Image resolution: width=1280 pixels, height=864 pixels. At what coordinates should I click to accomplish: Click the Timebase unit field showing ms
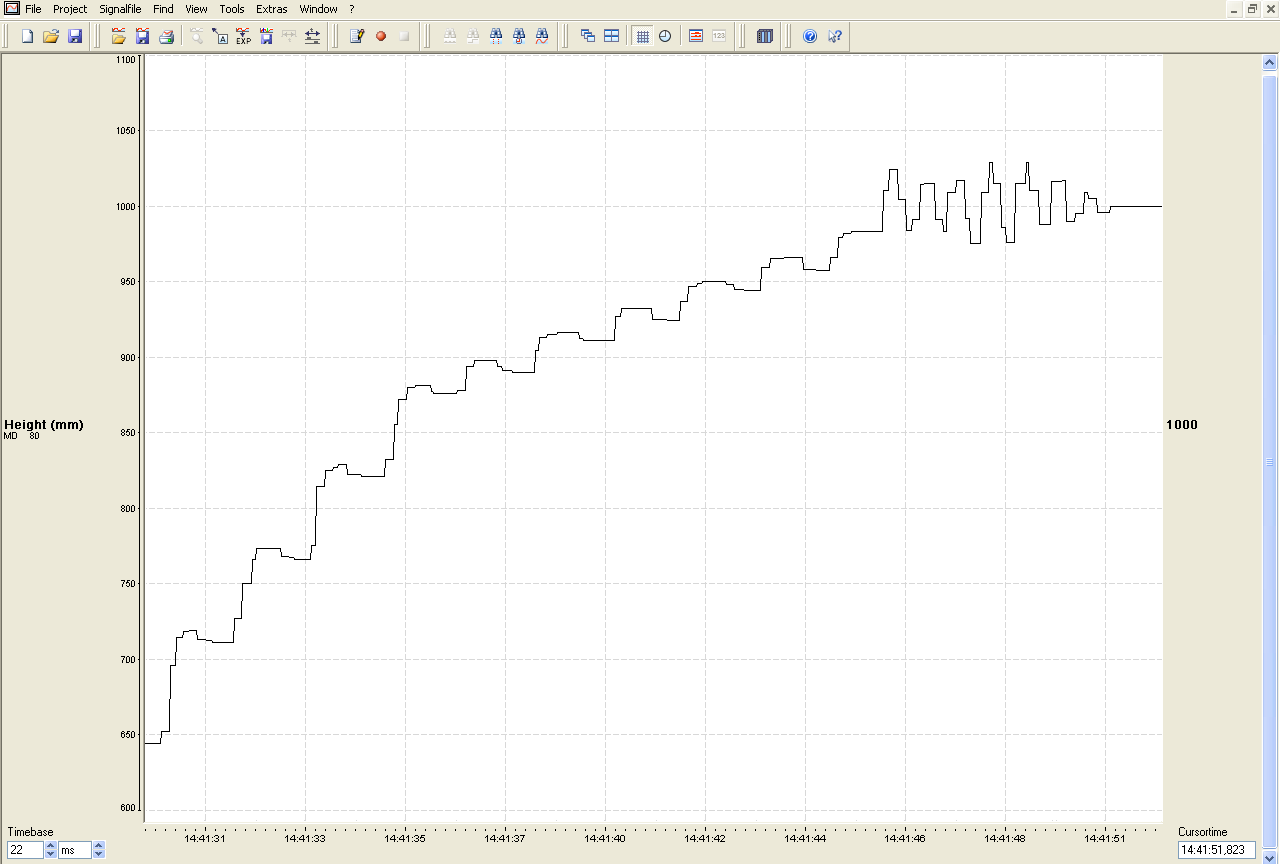75,850
